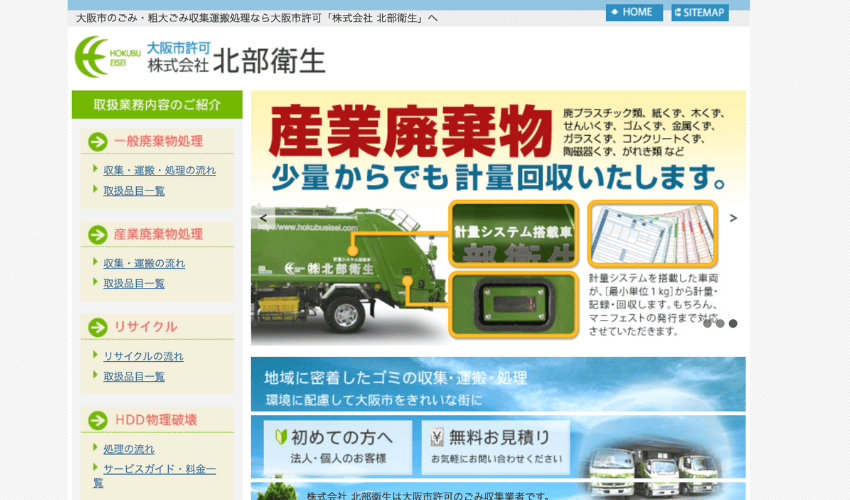Open the 無料お見積り button

[x=495, y=448]
